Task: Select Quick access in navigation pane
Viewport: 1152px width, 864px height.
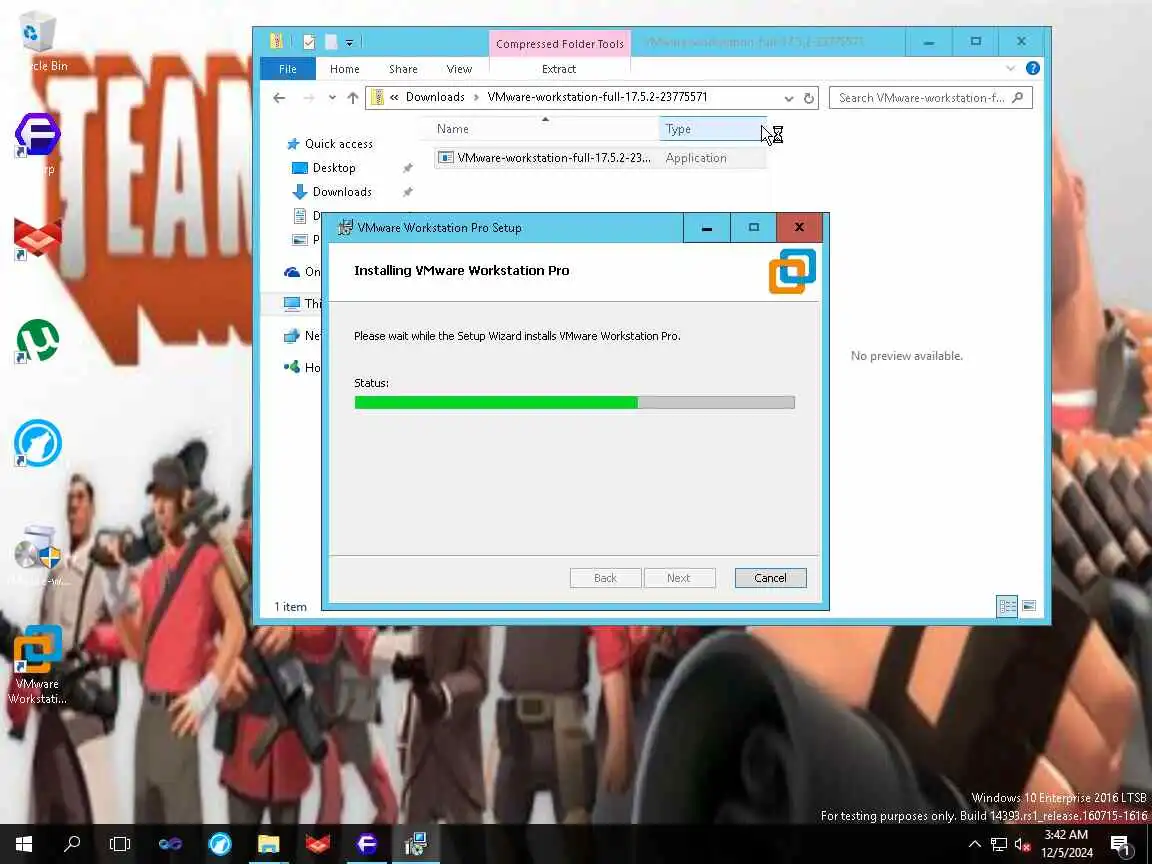Action: tap(339, 144)
